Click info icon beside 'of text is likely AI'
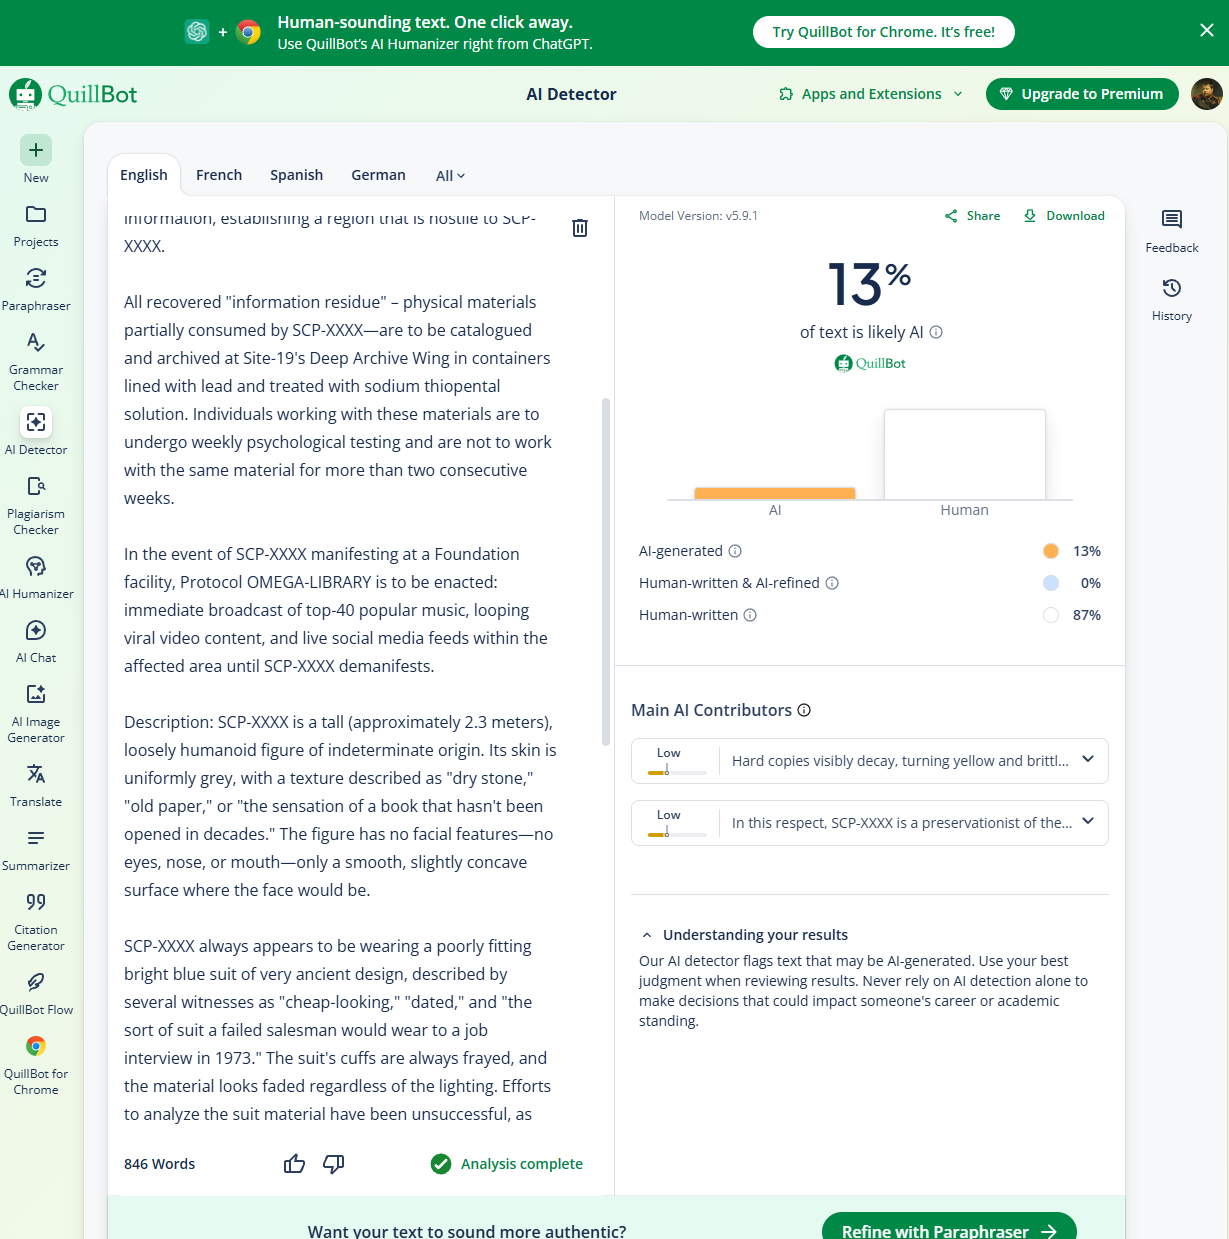1229x1239 pixels. [x=936, y=332]
